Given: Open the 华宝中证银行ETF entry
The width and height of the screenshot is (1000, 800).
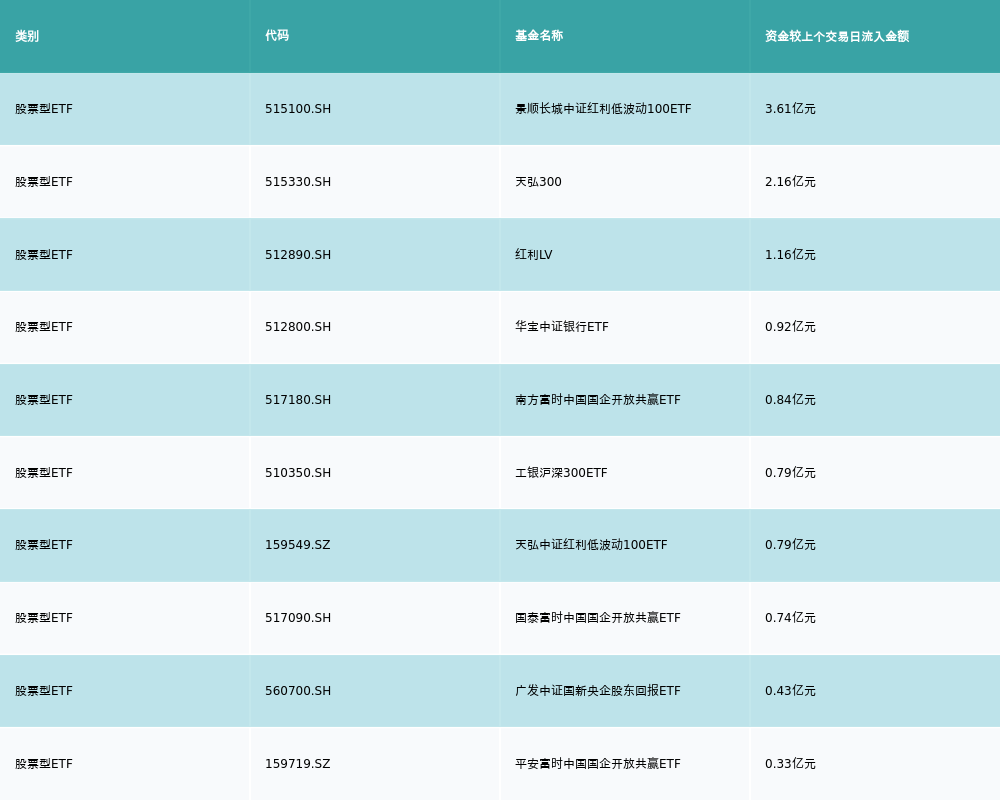Looking at the screenshot, I should pyautogui.click(x=561, y=327).
